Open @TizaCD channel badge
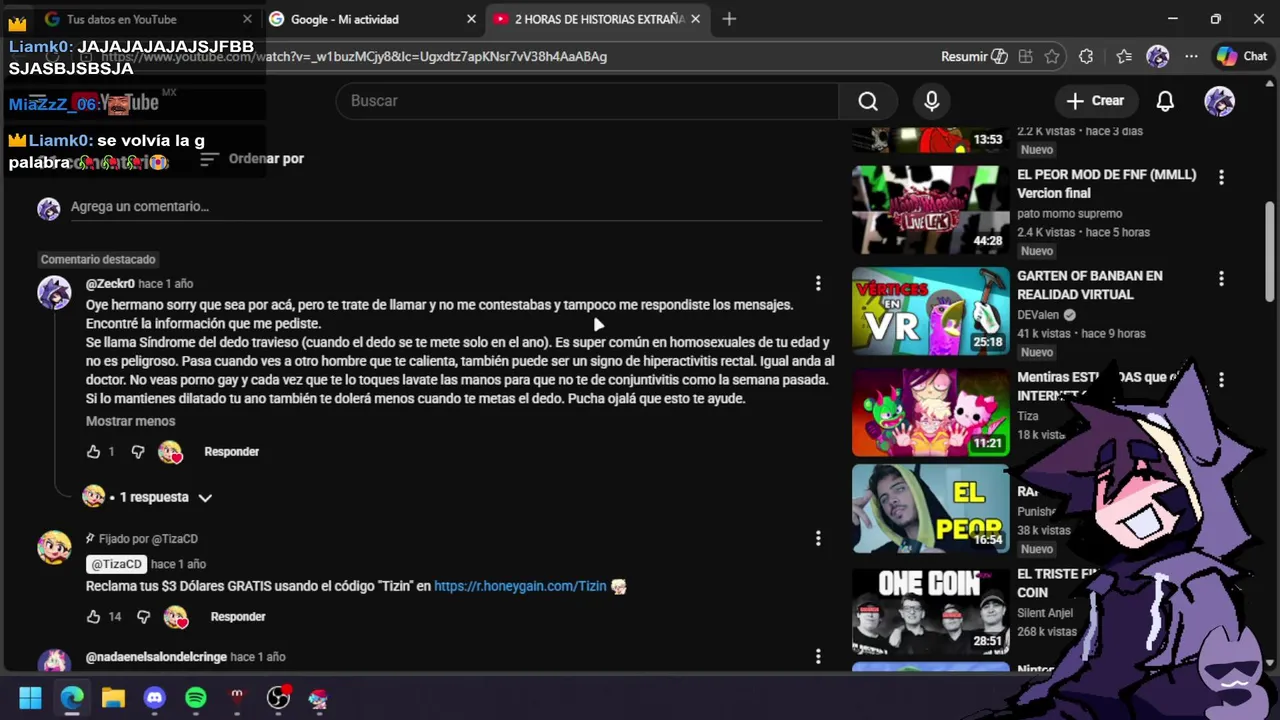Viewport: 1280px width, 720px height. (116, 564)
